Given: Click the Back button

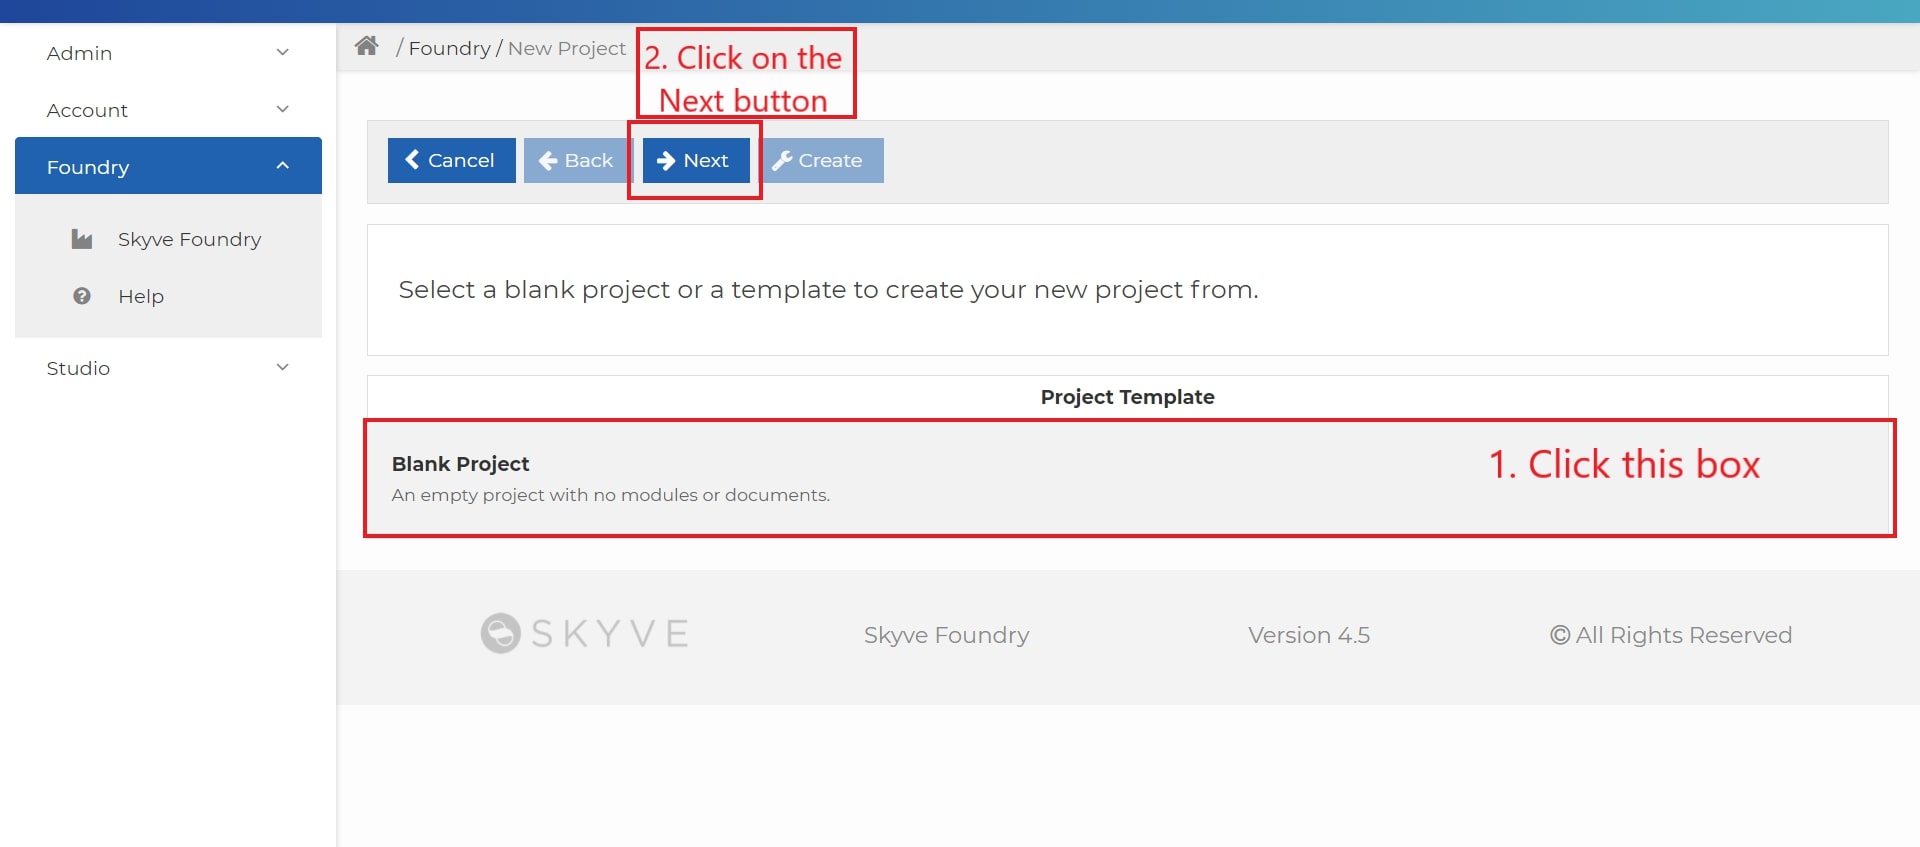Looking at the screenshot, I should [576, 160].
